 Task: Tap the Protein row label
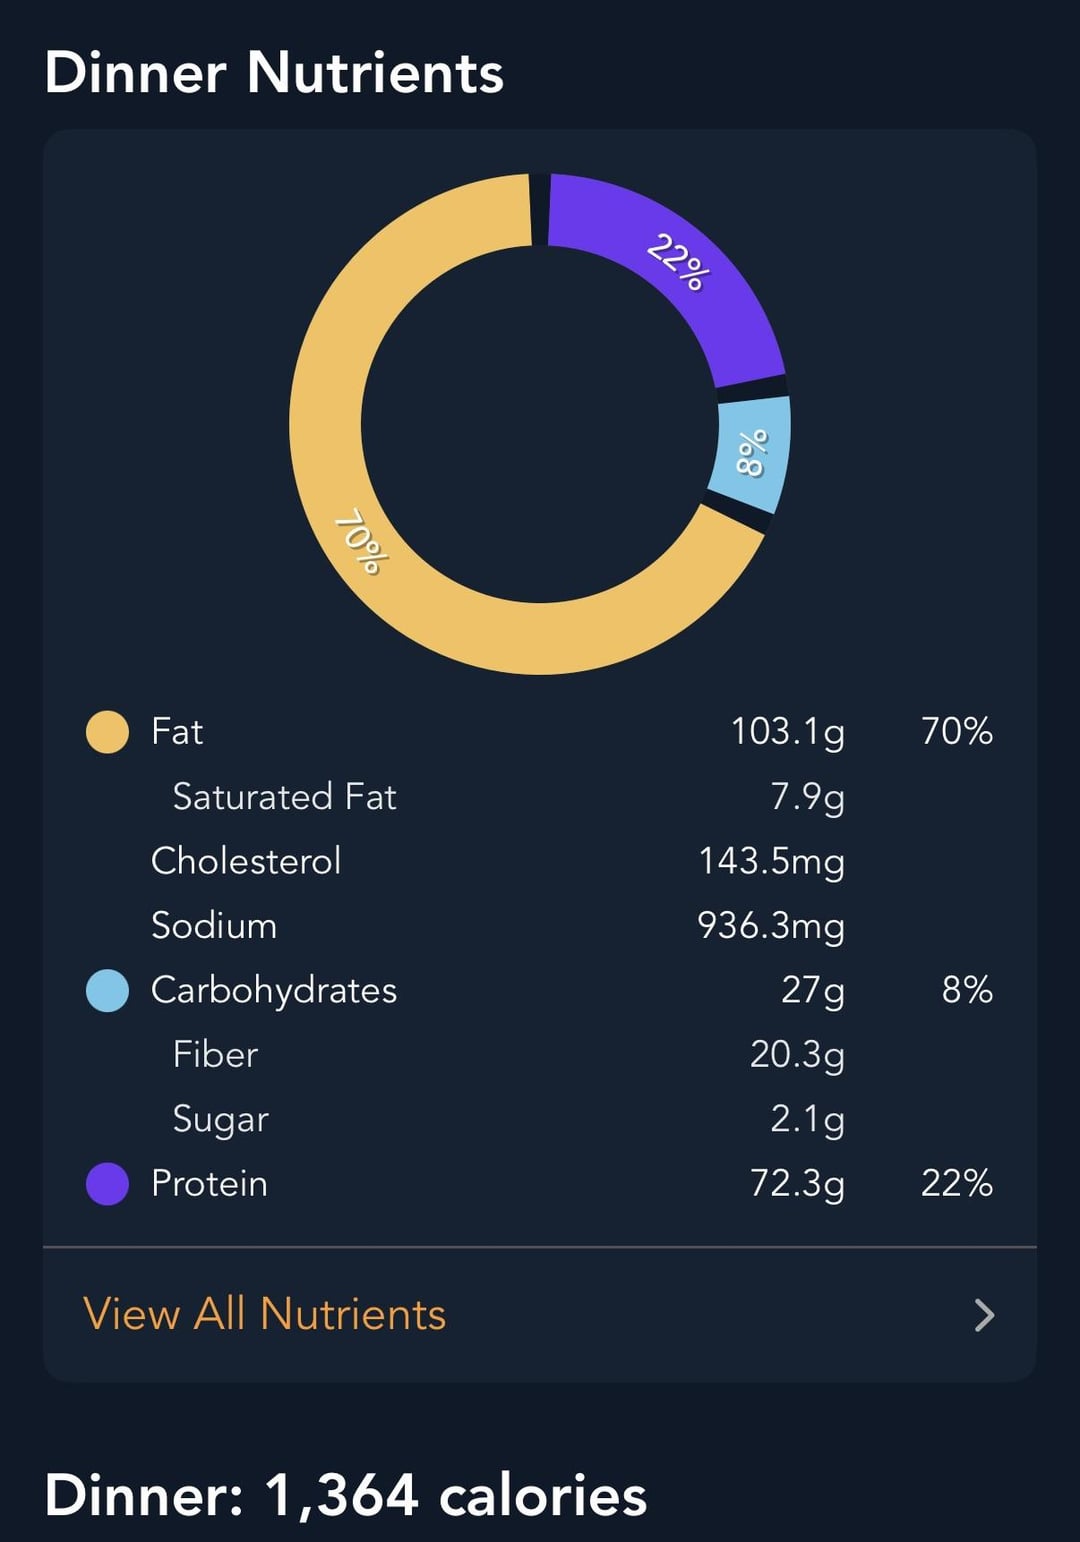click(x=209, y=1184)
